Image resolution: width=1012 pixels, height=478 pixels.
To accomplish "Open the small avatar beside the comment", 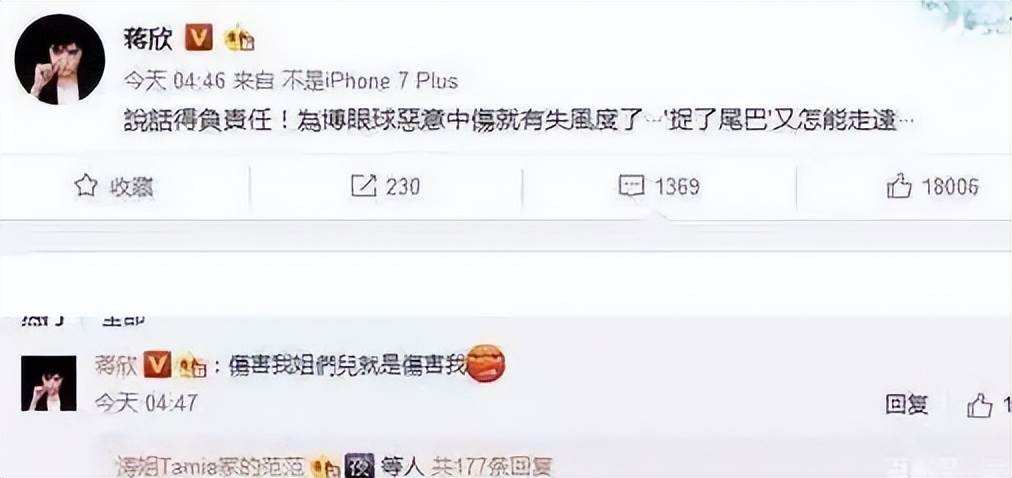I will pyautogui.click(x=48, y=383).
